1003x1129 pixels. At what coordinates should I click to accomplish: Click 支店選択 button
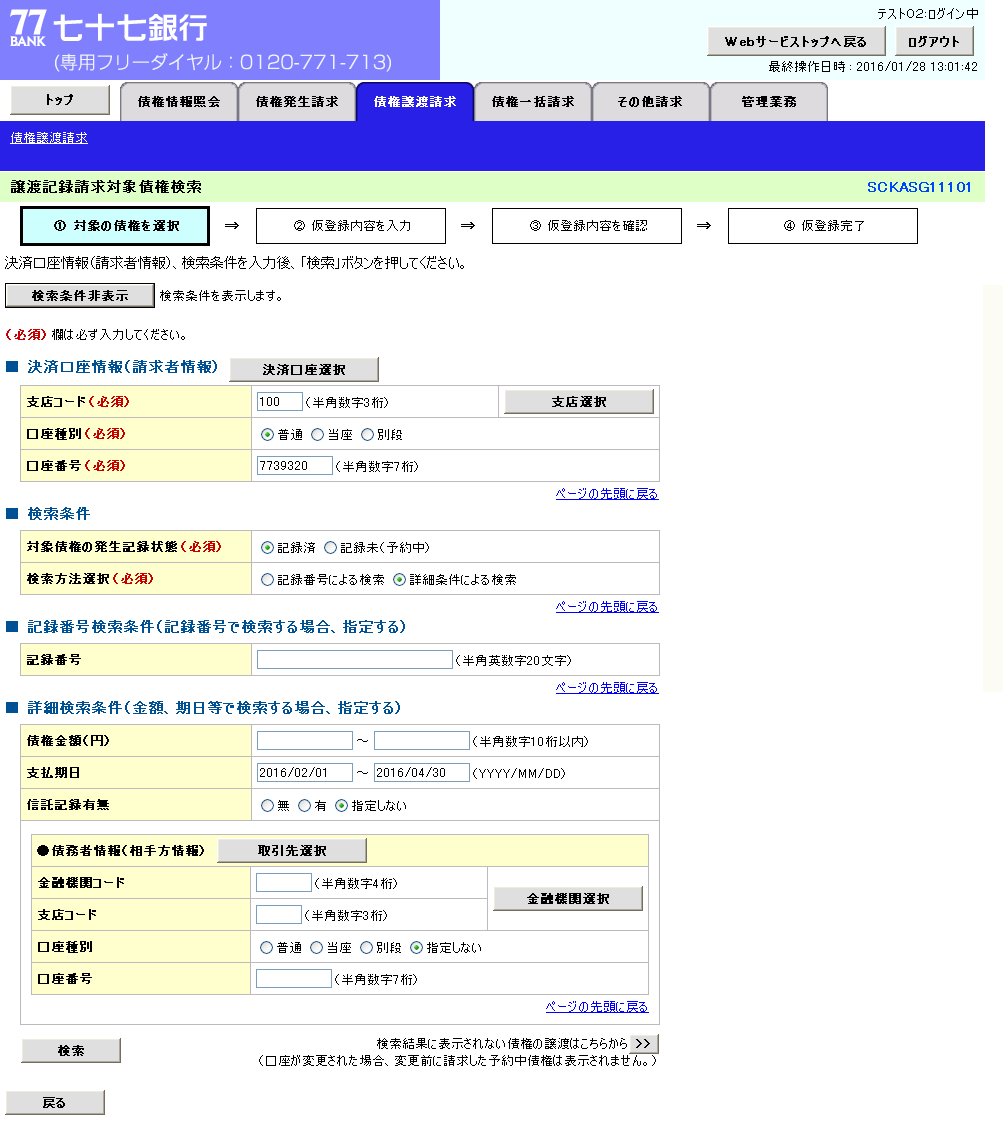pyautogui.click(x=579, y=402)
